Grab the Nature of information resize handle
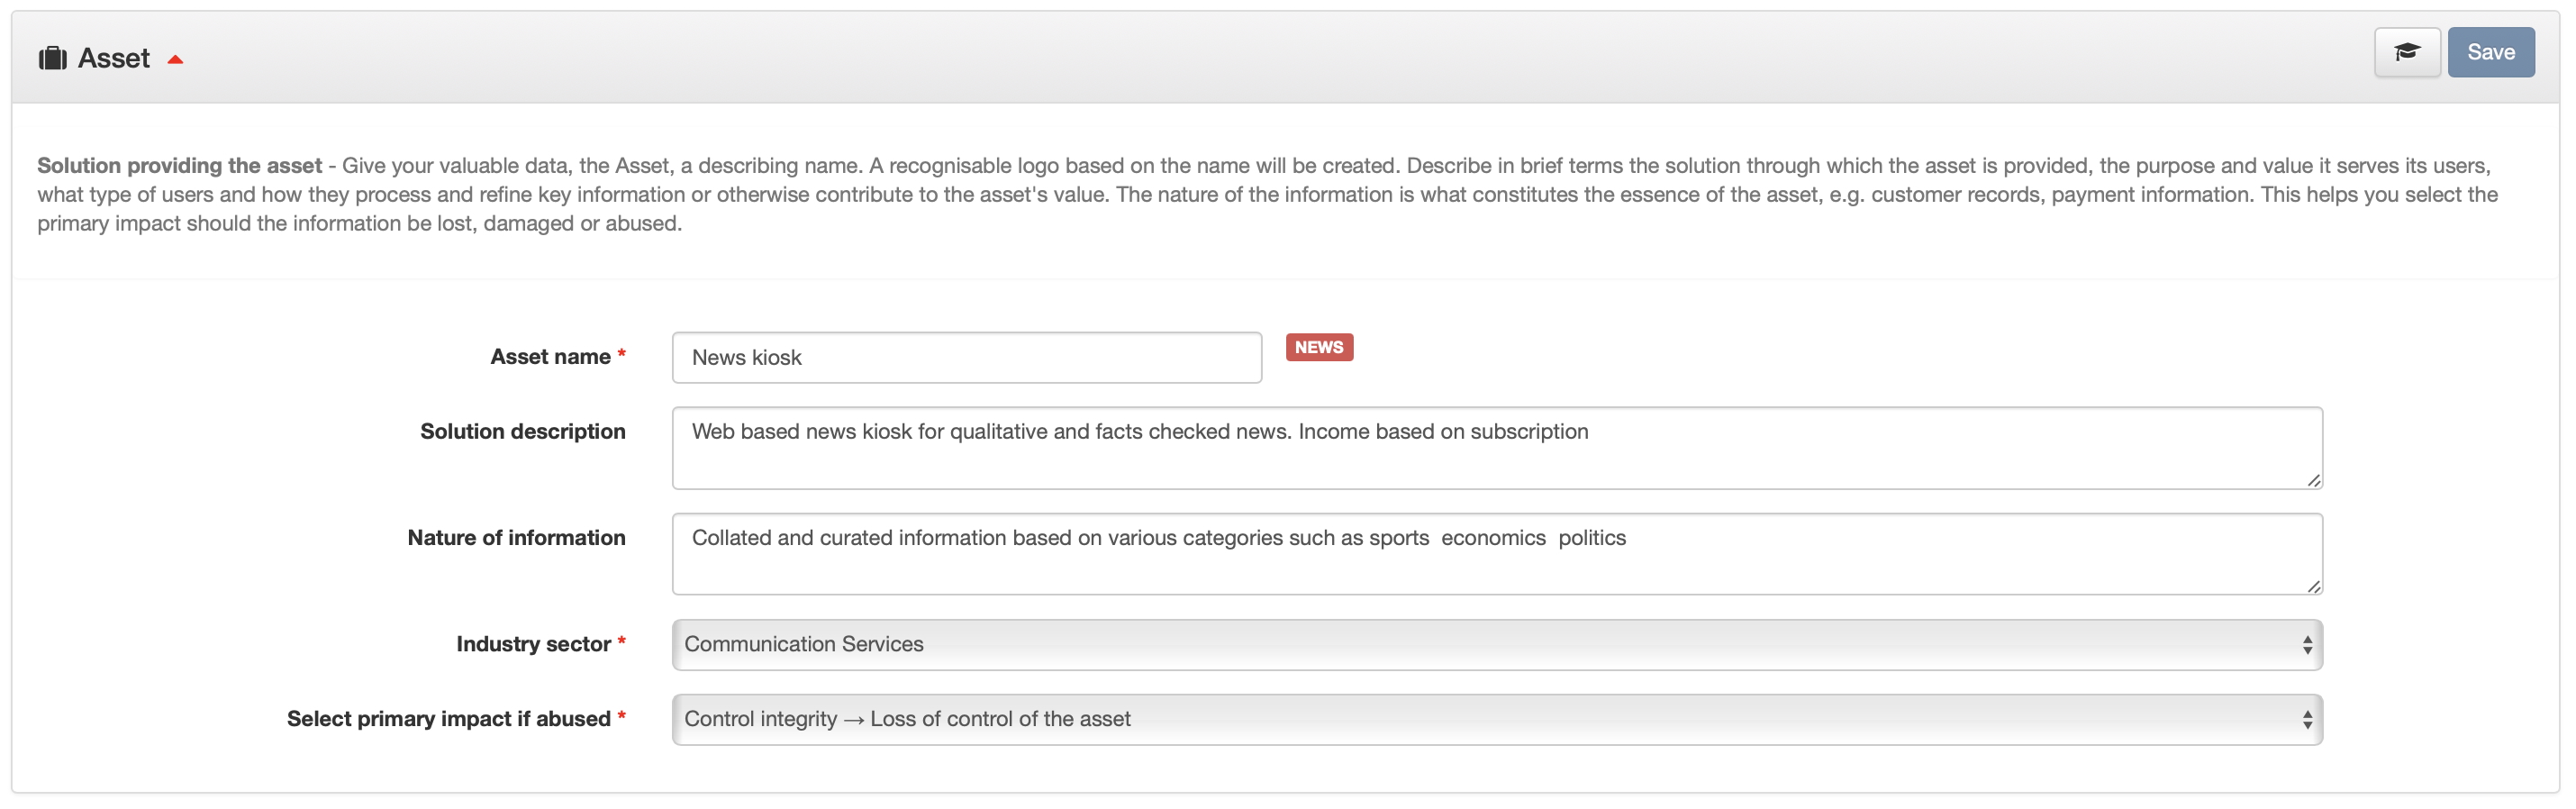This screenshot has width=2576, height=809. pyautogui.click(x=2313, y=586)
